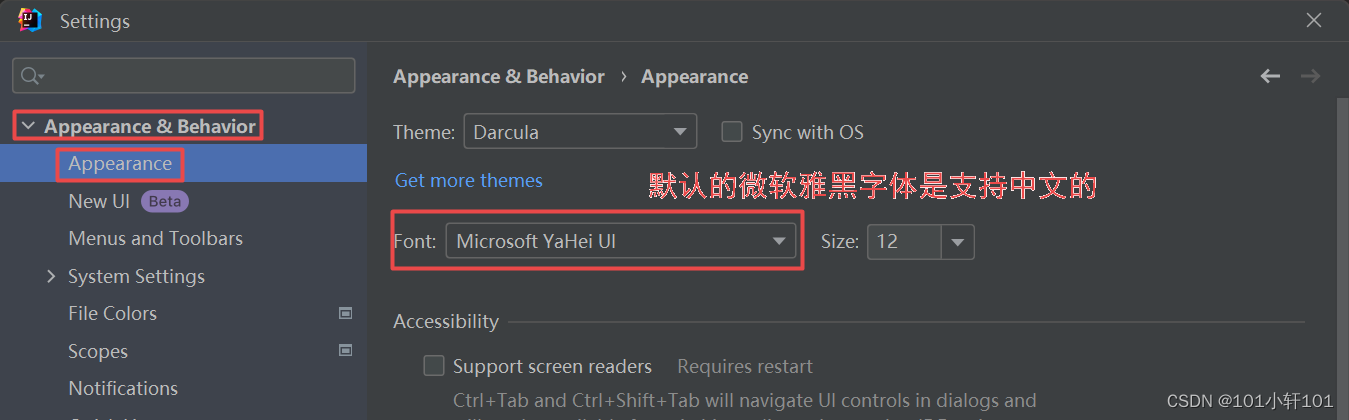Enable Sync with OS checkbox
The image size is (1349, 420).
pyautogui.click(x=732, y=132)
